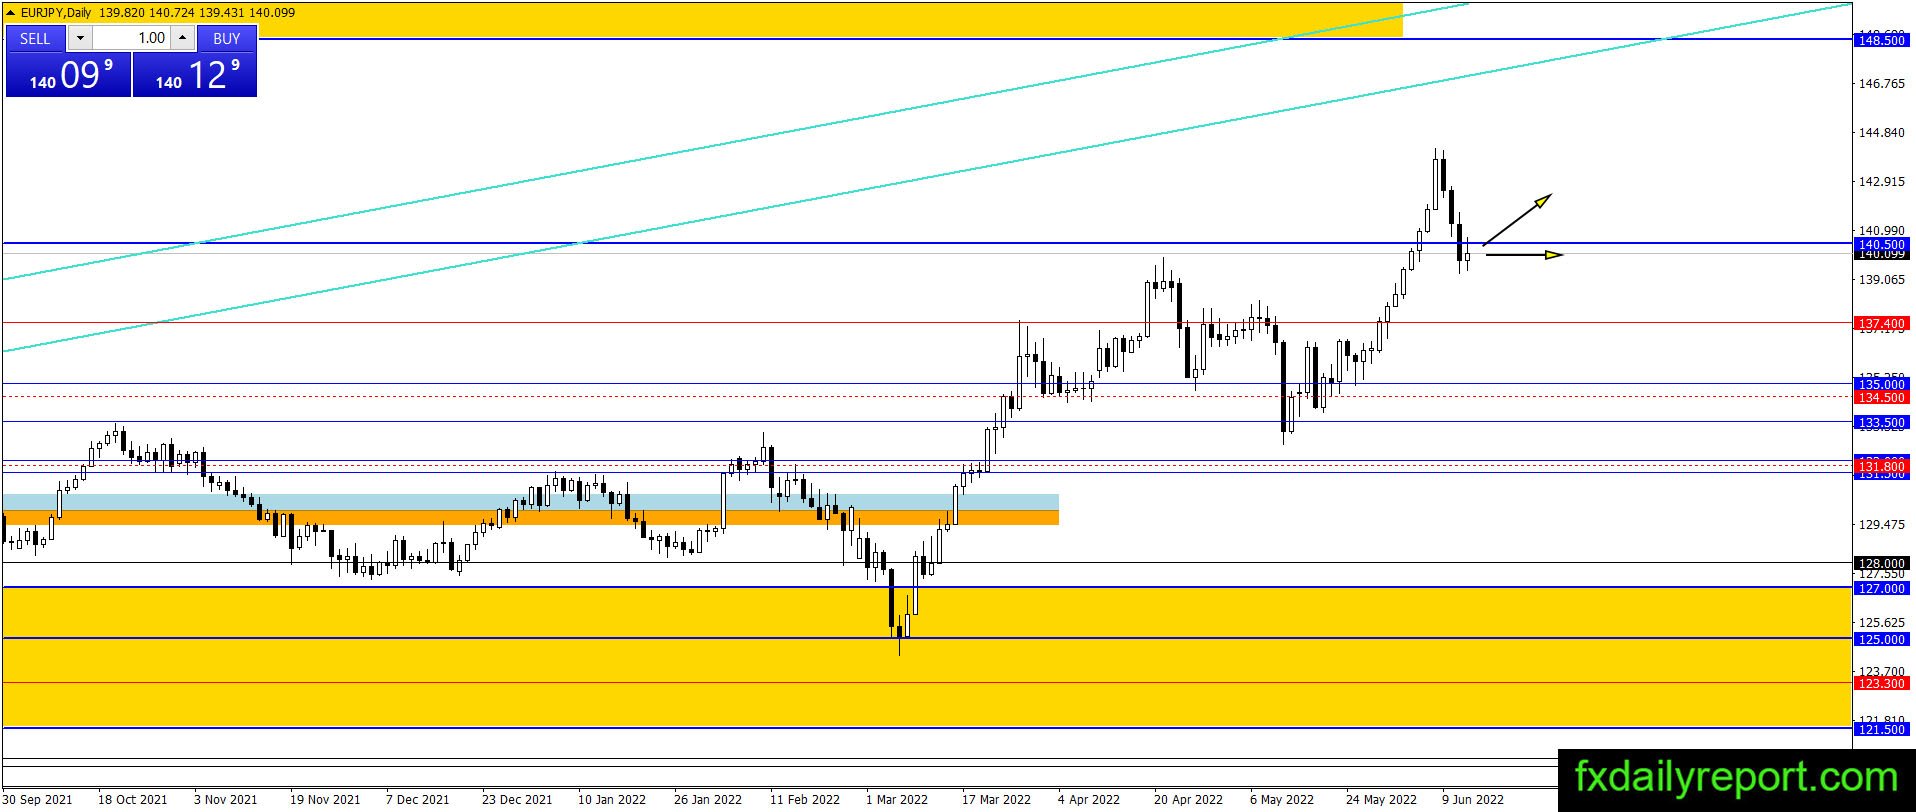Click the 1 Mar 2022 date label
Screen dimensions: 1916x812
point(897,799)
